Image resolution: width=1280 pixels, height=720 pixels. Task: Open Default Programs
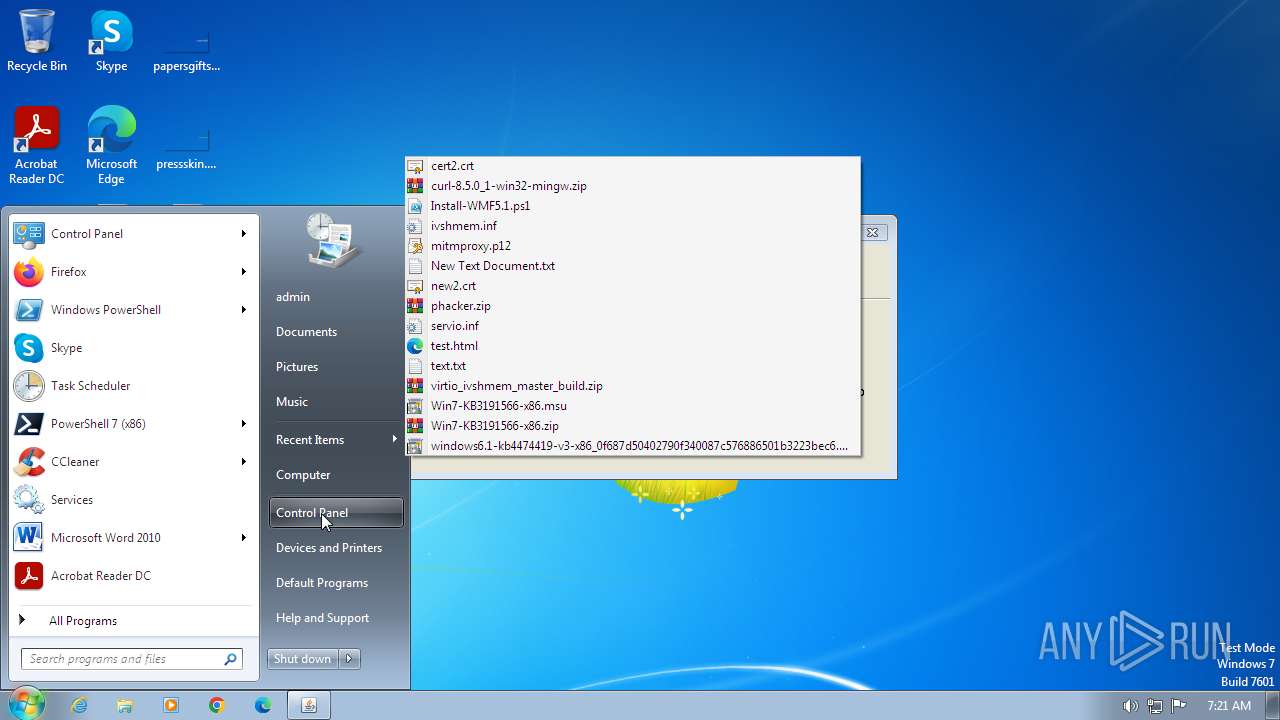click(x=322, y=583)
